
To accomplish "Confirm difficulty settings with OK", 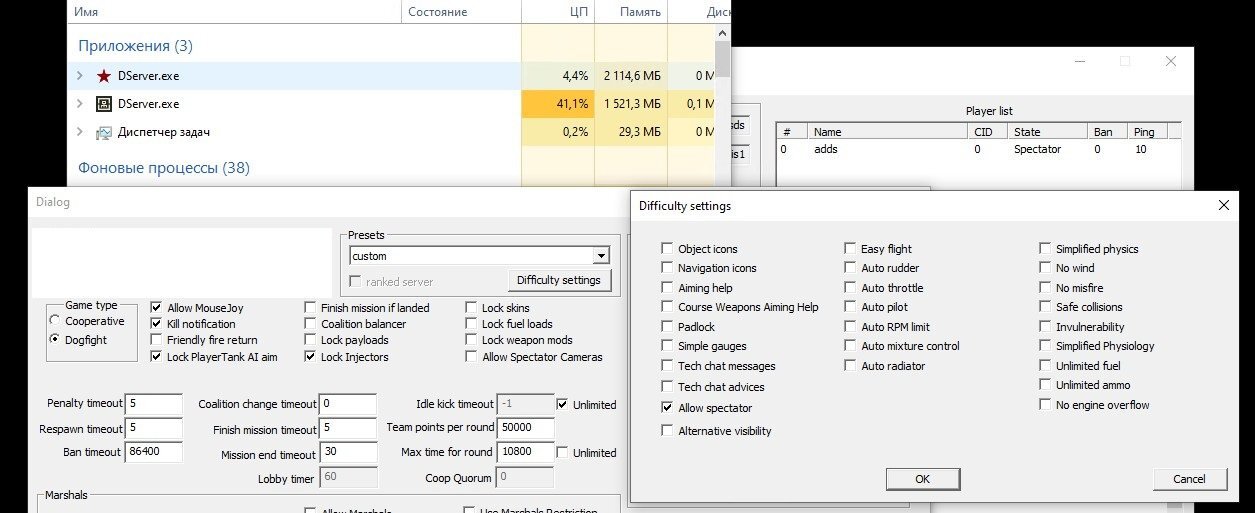I will tap(922, 479).
